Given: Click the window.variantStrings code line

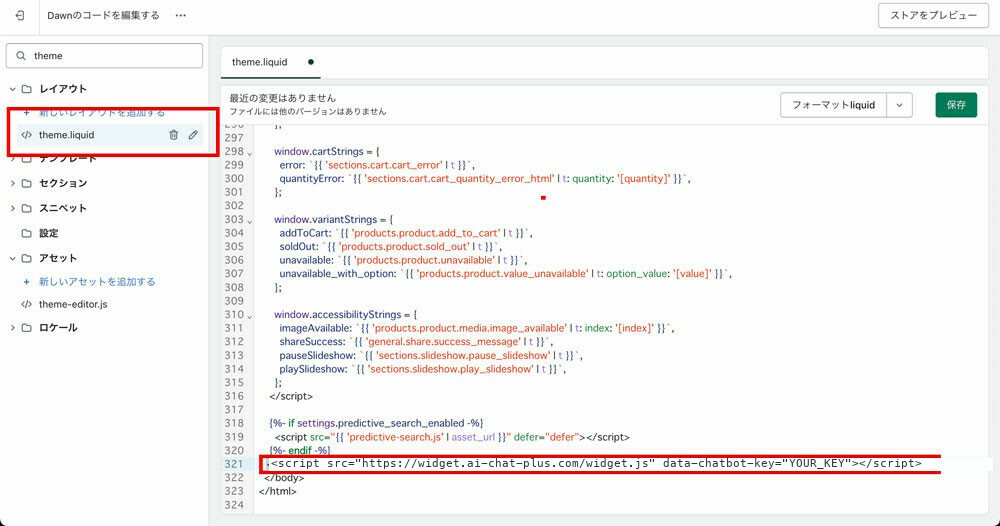Looking at the screenshot, I should (333, 219).
